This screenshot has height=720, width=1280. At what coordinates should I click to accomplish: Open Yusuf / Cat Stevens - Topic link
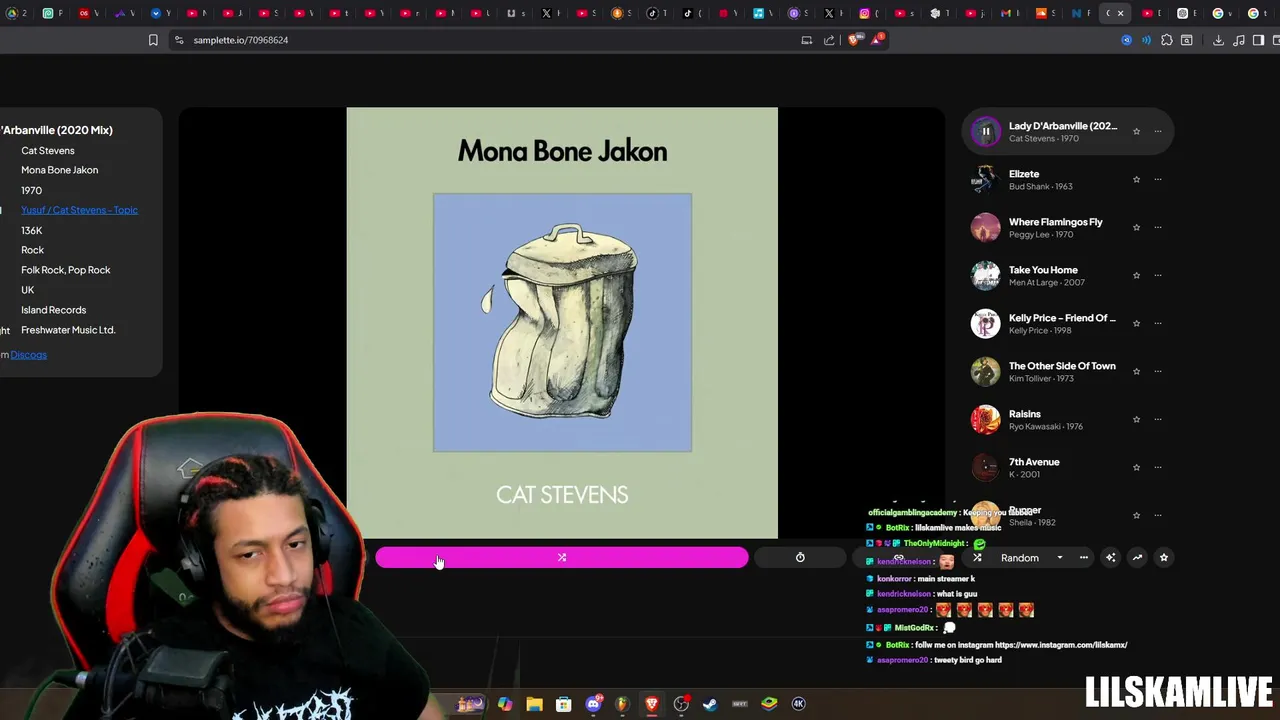click(79, 210)
